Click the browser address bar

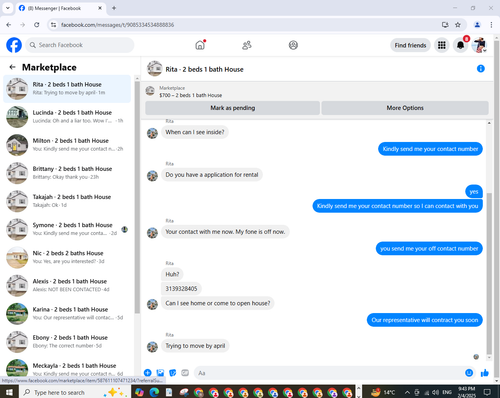(247, 25)
